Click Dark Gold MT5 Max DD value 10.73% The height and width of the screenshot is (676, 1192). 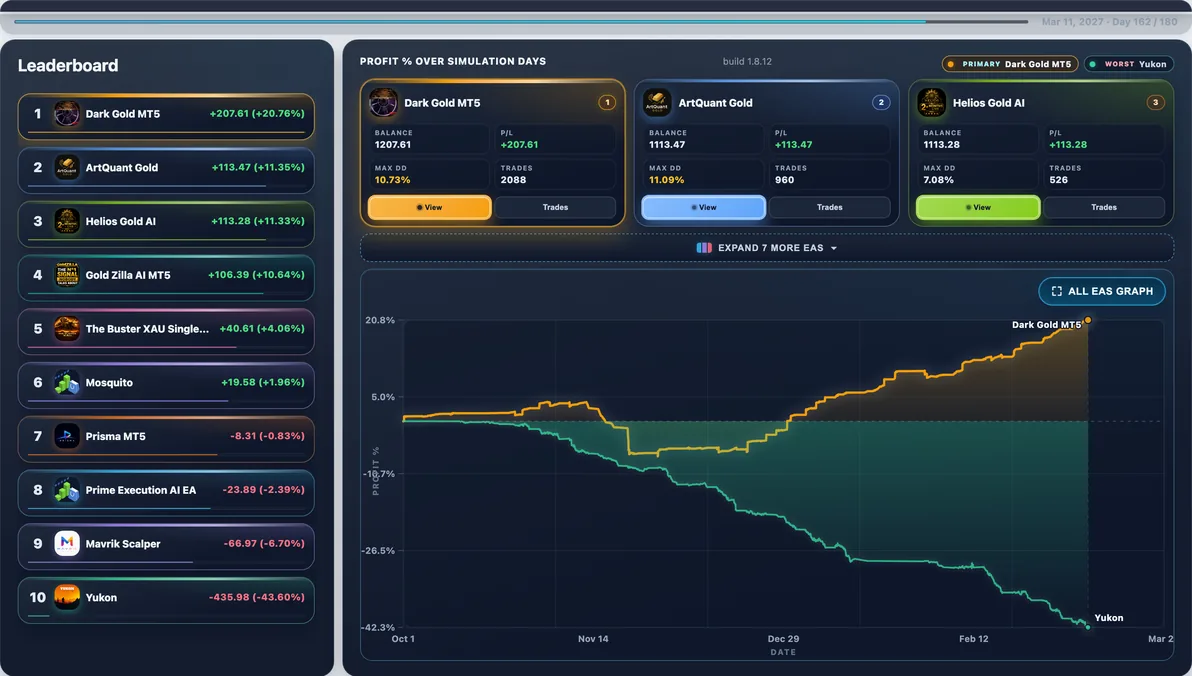[392, 180]
